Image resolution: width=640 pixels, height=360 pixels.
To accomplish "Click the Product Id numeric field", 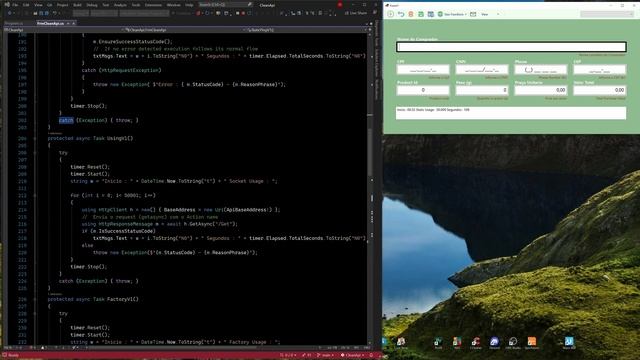I will point(423,90).
